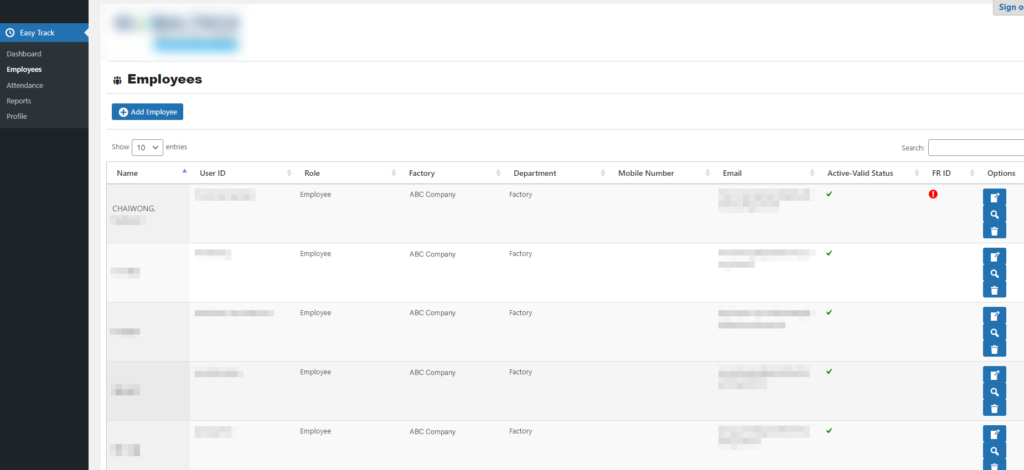Click the trash delete icon in the CHAIWONG row

coord(994,230)
